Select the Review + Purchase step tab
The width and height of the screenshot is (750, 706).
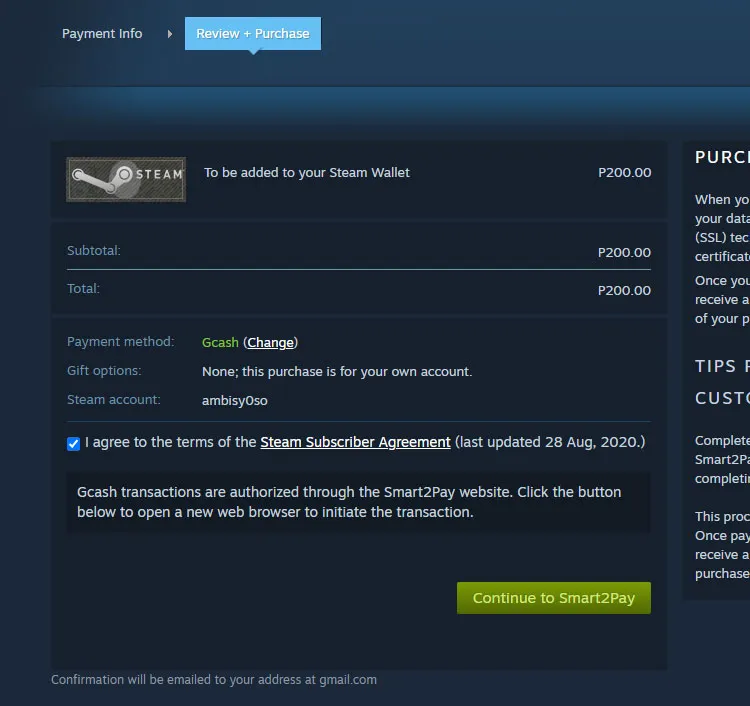253,33
